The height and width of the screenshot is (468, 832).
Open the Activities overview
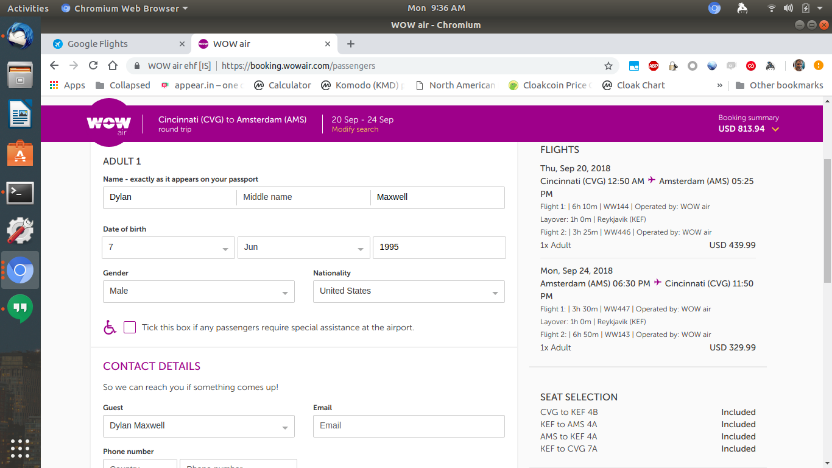(28, 8)
